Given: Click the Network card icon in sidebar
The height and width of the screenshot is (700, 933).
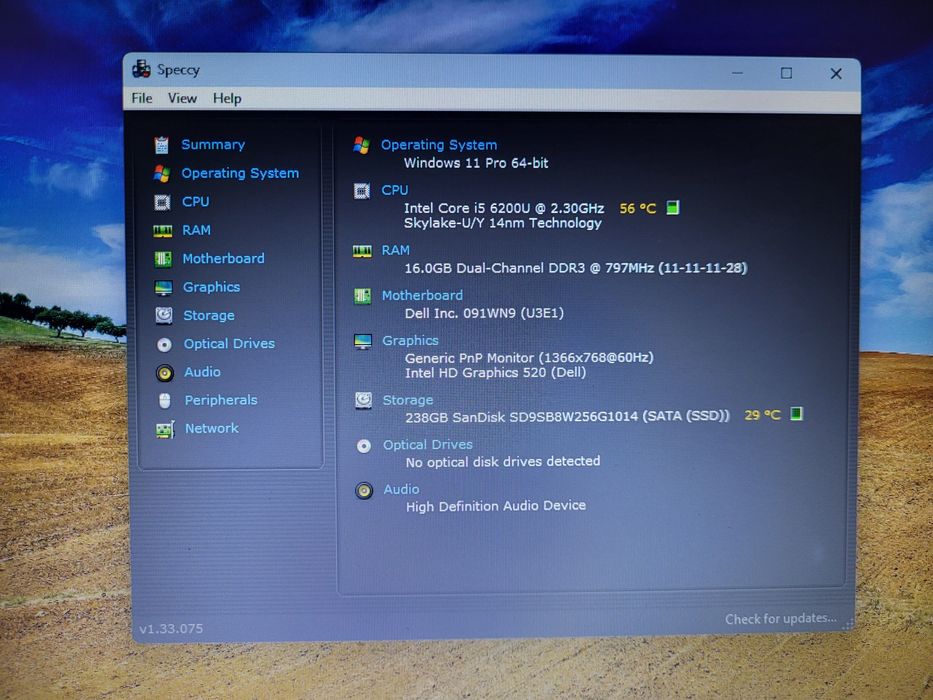Looking at the screenshot, I should pos(165,429).
